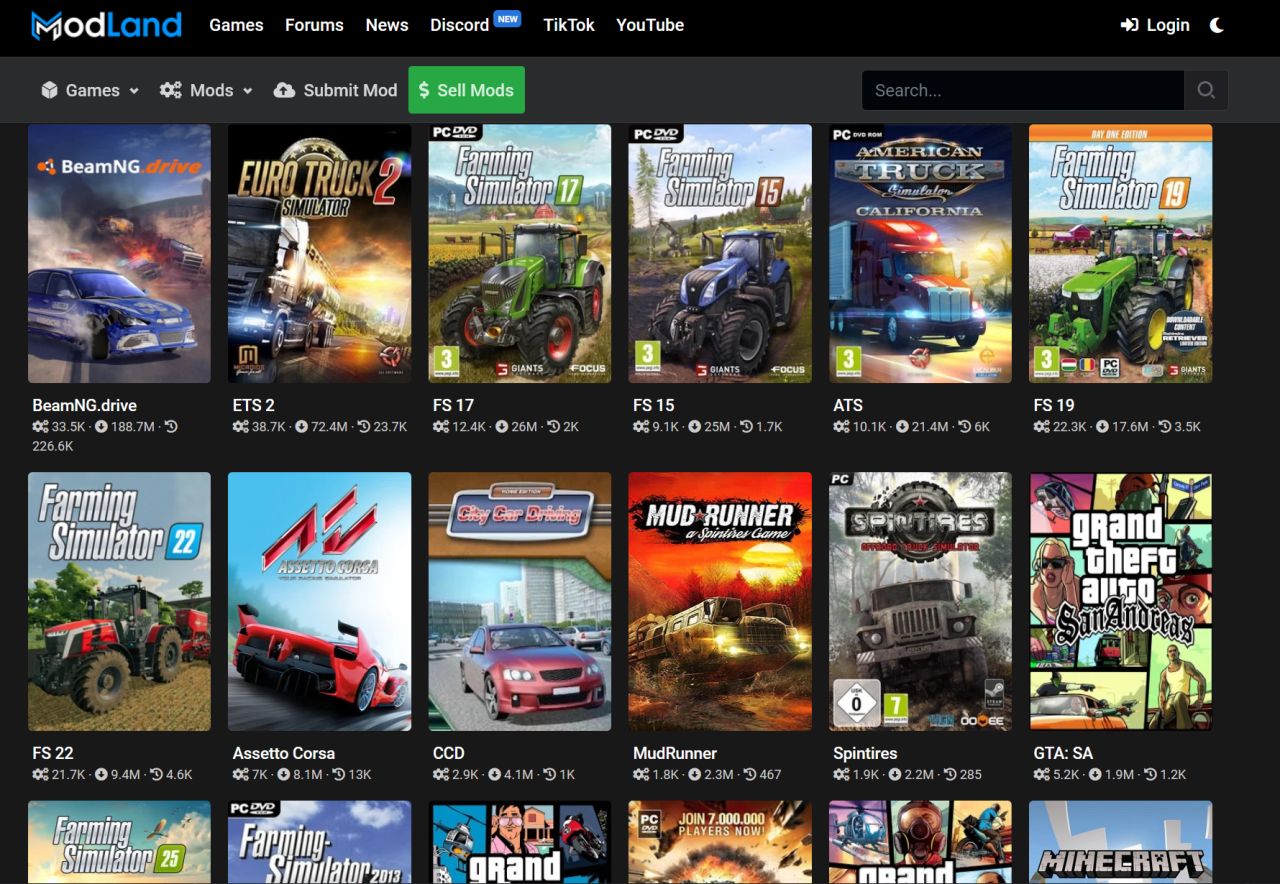Viewport: 1280px width, 884px height.
Task: Click the history icon under Assetto Corsa
Action: coord(339,775)
